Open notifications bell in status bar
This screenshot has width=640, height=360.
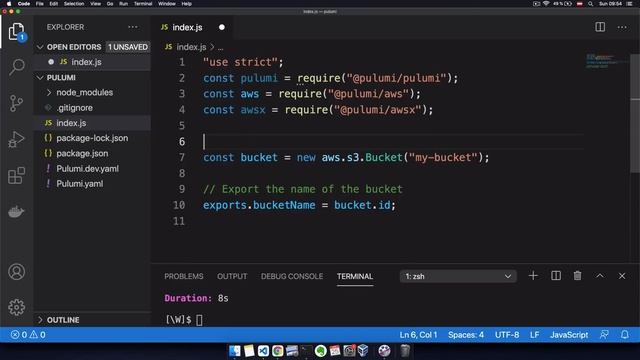[x=625, y=335]
